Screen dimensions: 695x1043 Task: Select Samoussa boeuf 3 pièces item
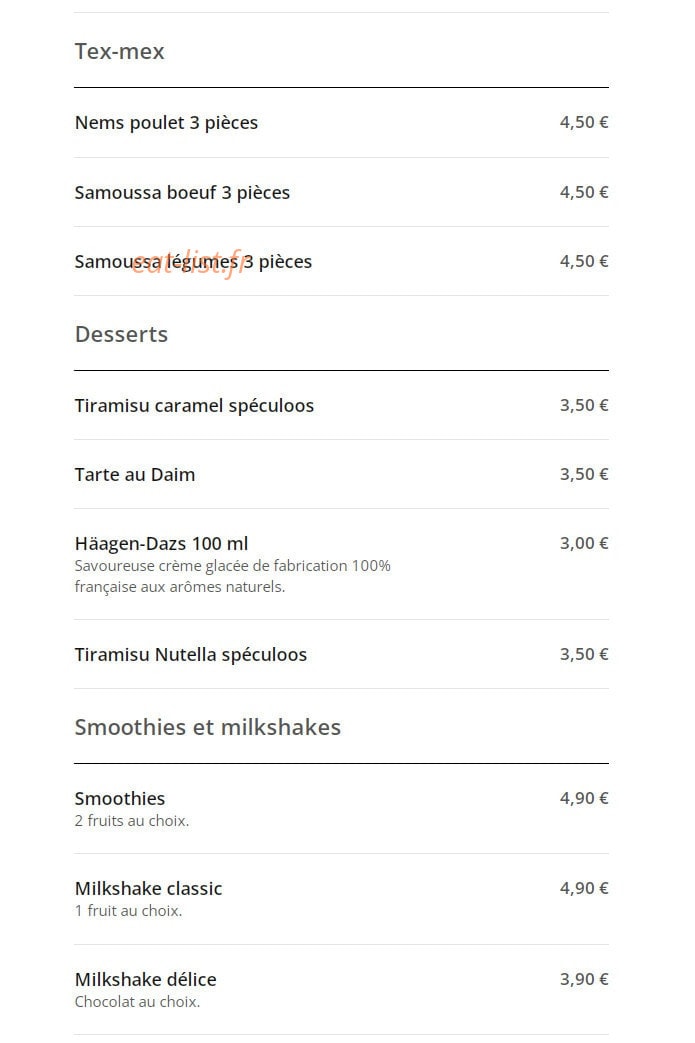341,192
